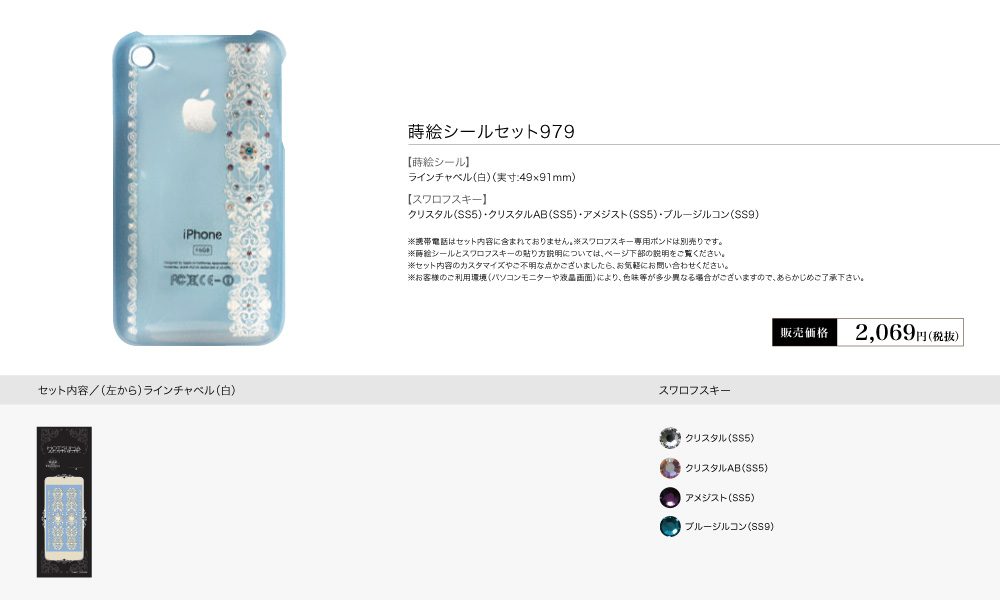
Task: Click the クリスタル(SS5) text label
Action: pos(719,438)
